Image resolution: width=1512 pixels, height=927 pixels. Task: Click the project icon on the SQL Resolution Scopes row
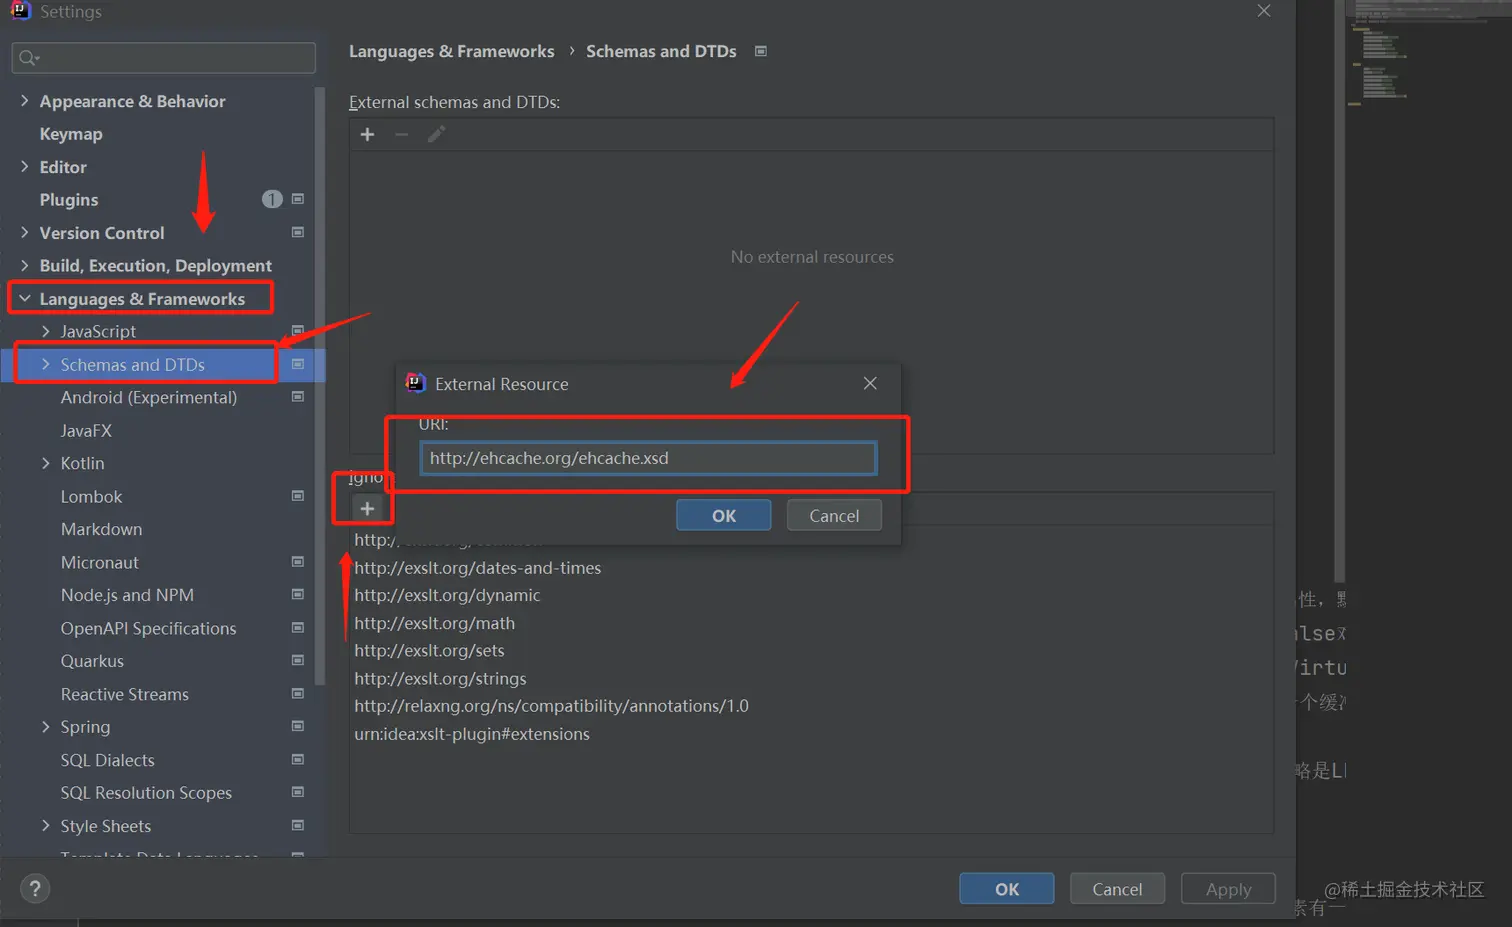tap(297, 792)
